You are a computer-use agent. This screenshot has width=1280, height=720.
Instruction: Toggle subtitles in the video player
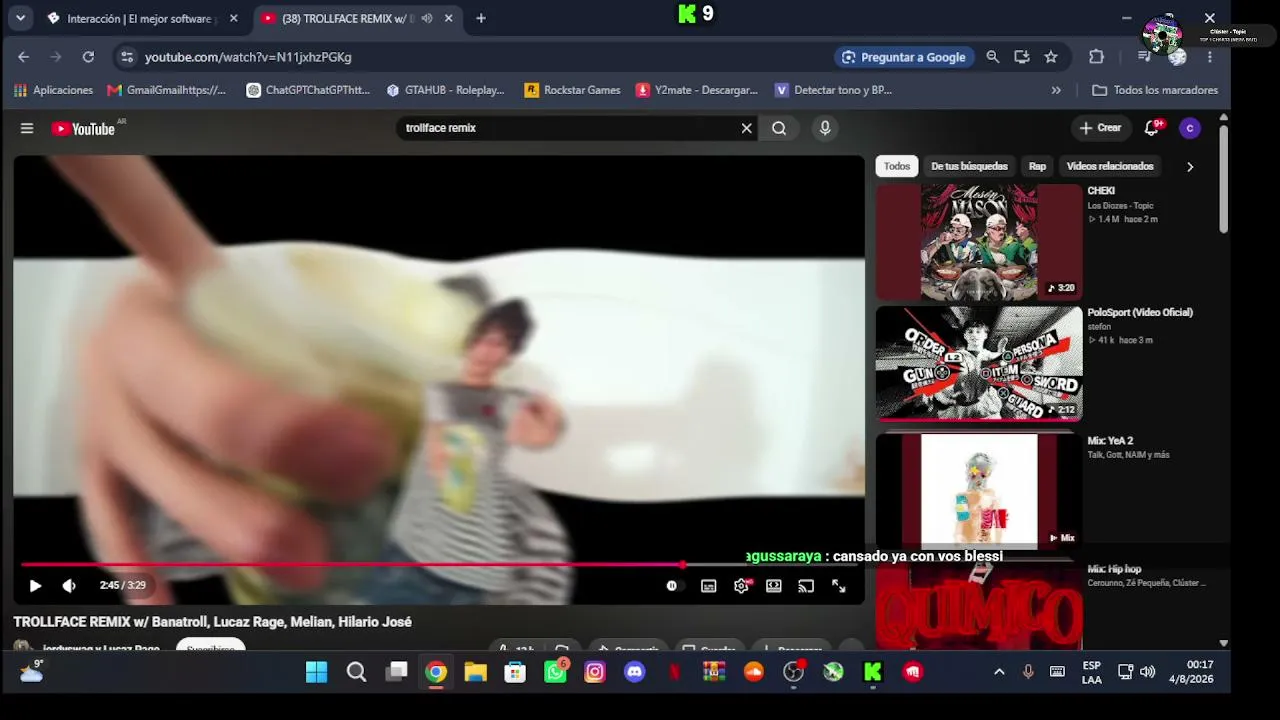[708, 586]
